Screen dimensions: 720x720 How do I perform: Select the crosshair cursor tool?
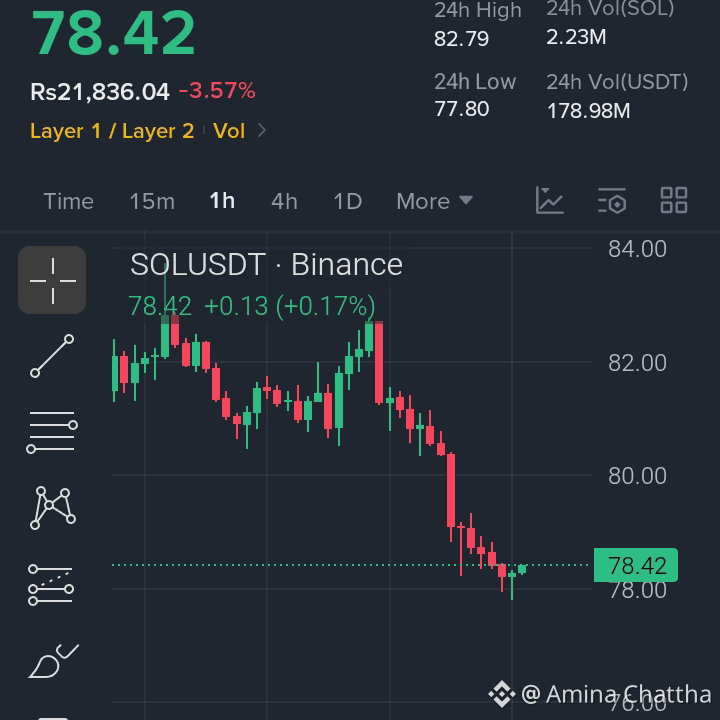pos(52,280)
